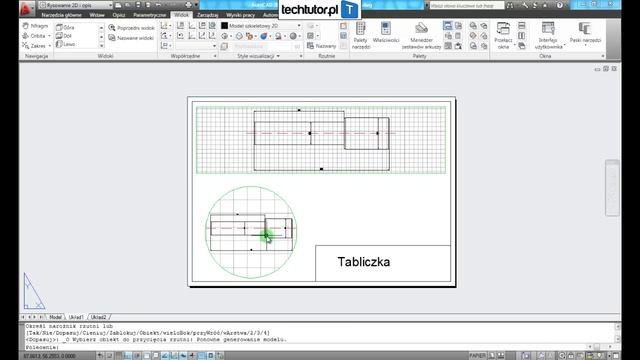Click the Zakres zoom tool

click(34, 46)
